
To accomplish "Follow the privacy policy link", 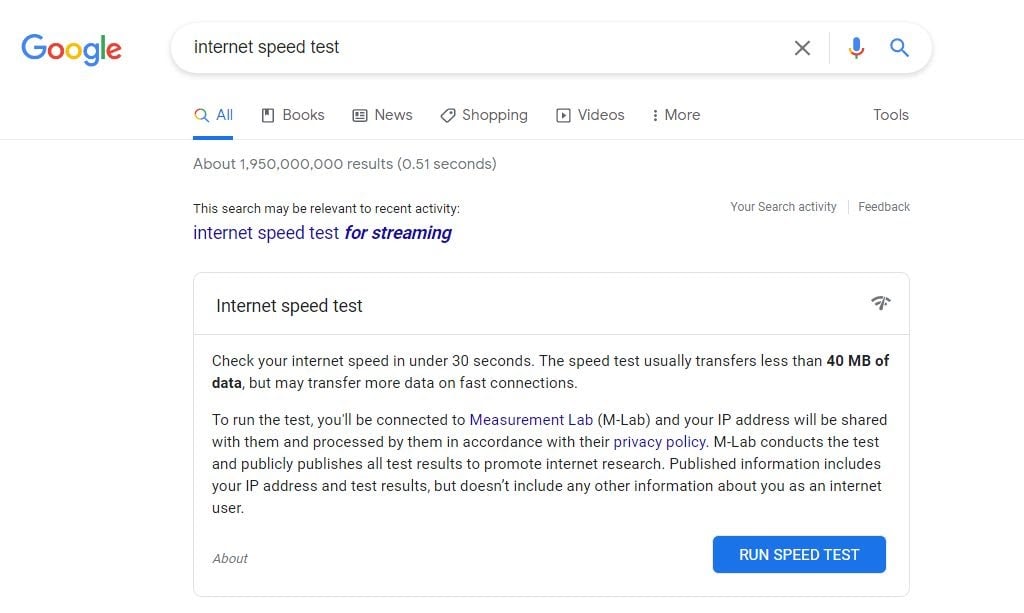I will pyautogui.click(x=659, y=442).
